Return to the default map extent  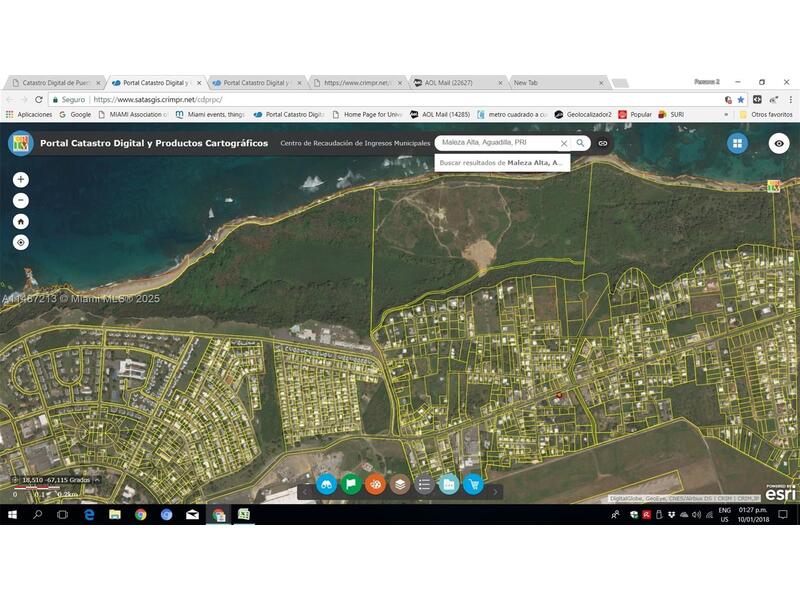(x=21, y=221)
